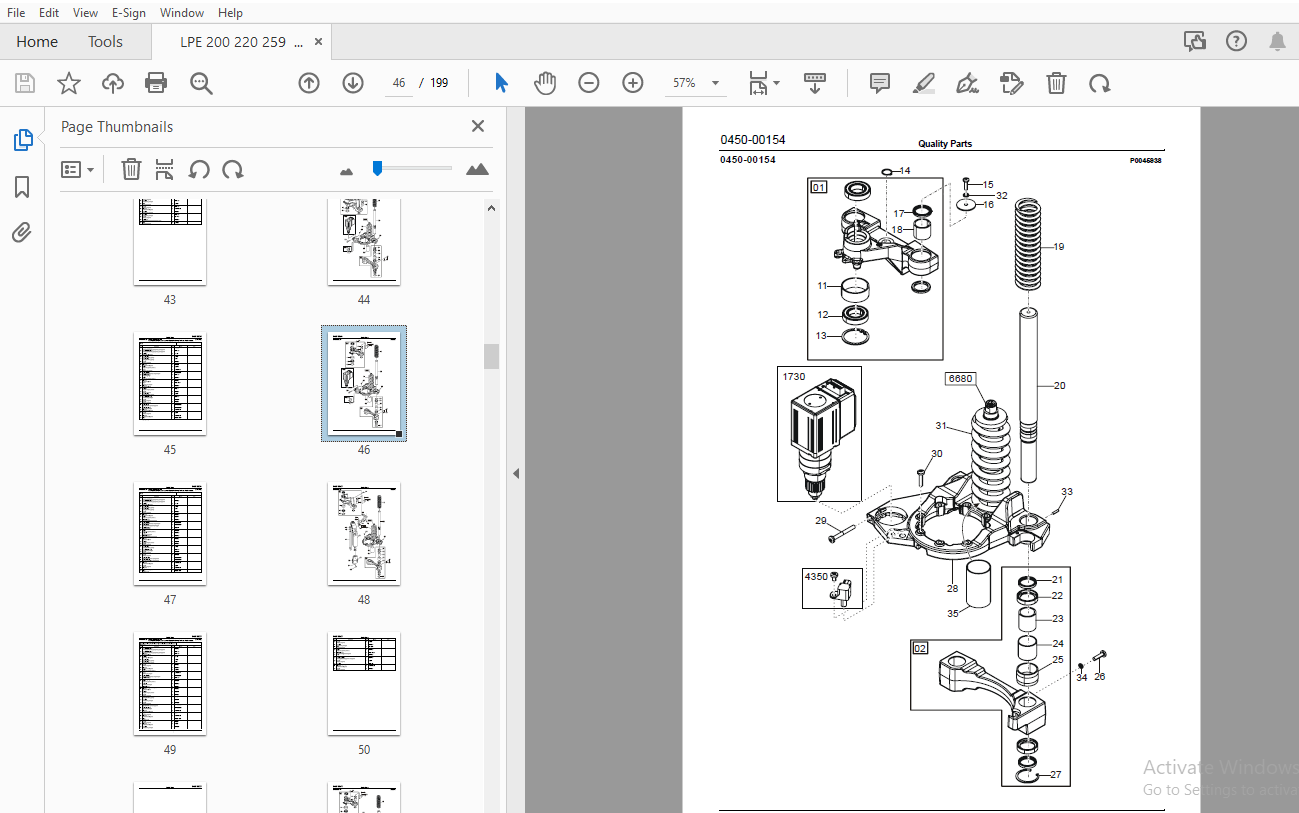Open the E-Sign menu
This screenshot has height=813, width=1299.
(x=128, y=13)
